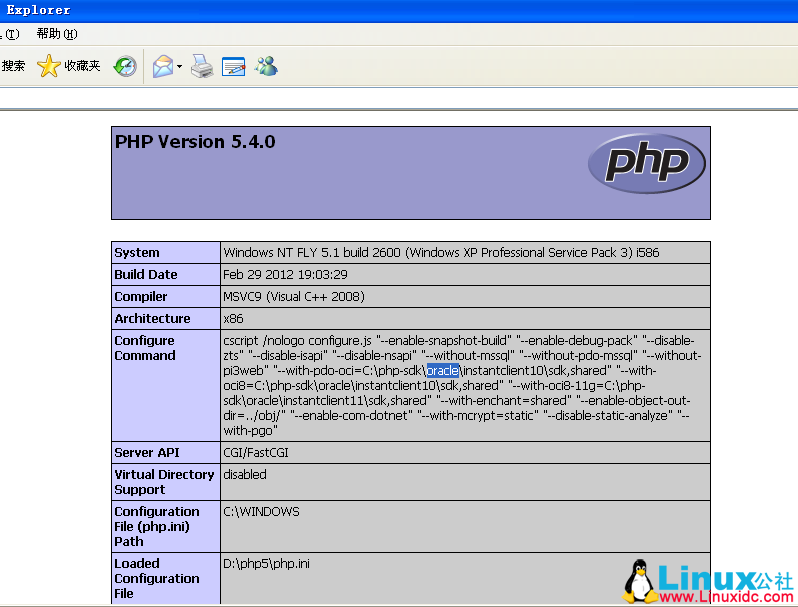798x607 pixels.
Task: Open the Messenger people icon
Action: coord(267,66)
